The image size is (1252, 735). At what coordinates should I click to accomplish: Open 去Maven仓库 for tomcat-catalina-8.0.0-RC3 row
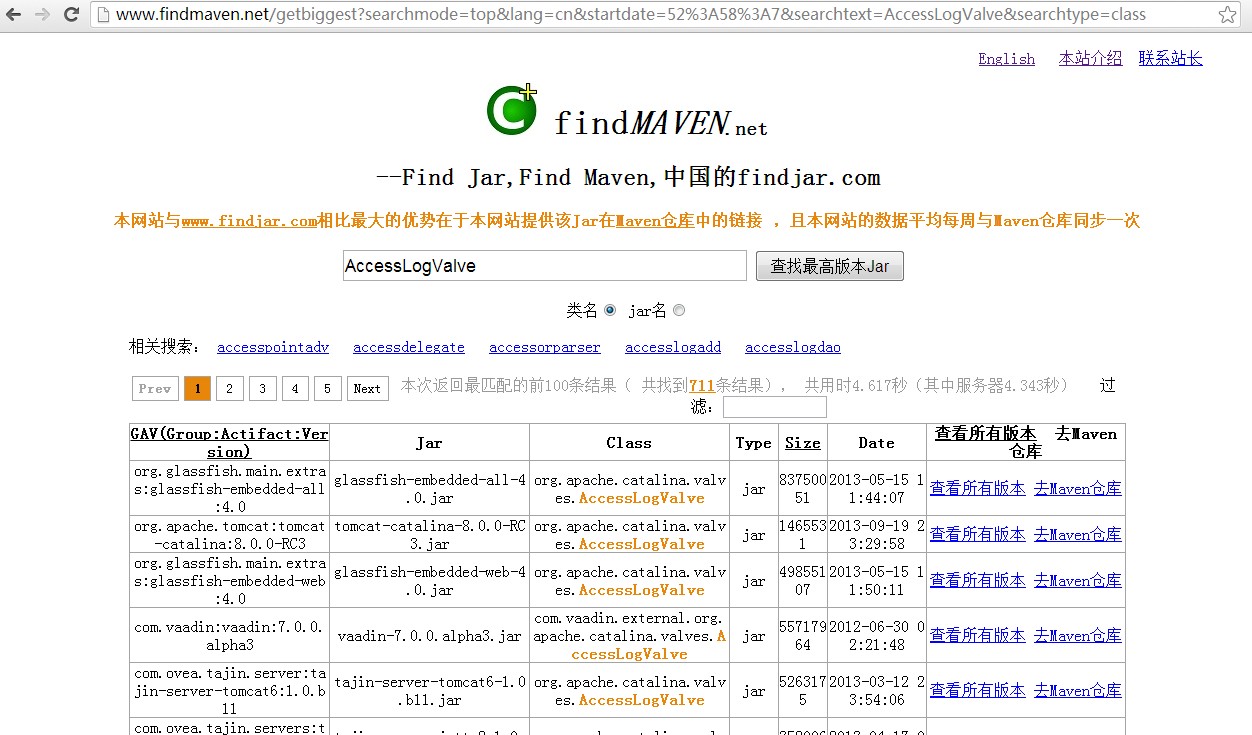coord(1077,535)
